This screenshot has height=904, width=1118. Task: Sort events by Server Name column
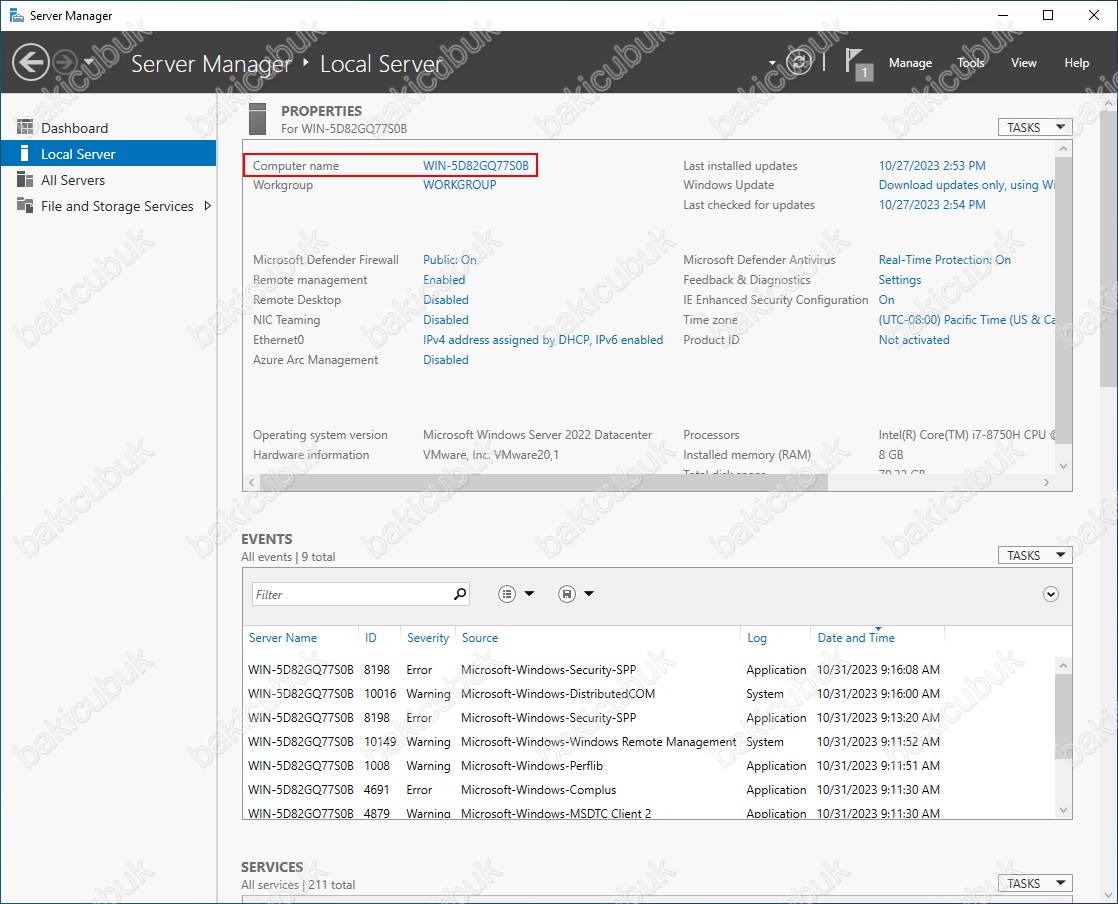point(282,637)
